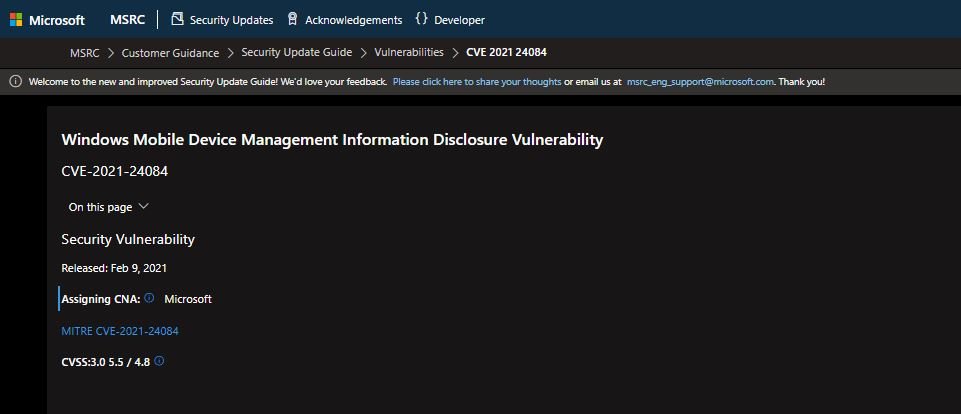The image size is (961, 414).
Task: Open Customer Guidance breadcrumb
Action: [x=170, y=53]
